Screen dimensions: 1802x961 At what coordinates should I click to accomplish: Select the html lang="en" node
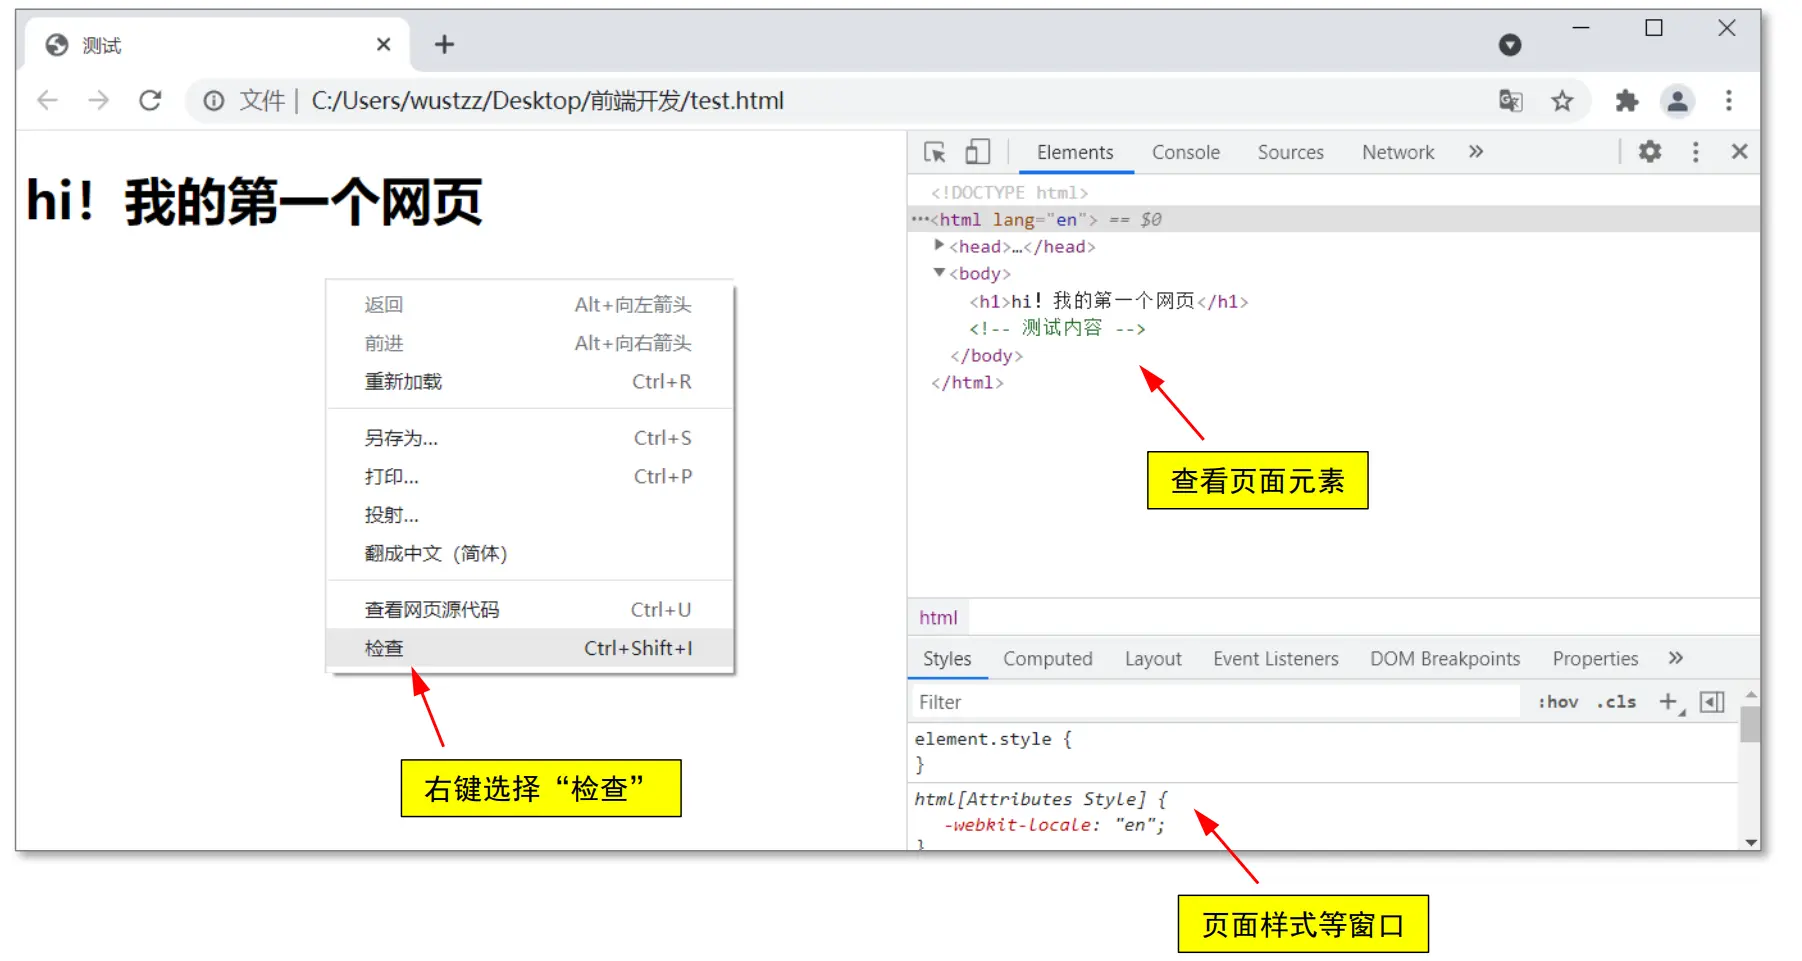pos(1334,219)
